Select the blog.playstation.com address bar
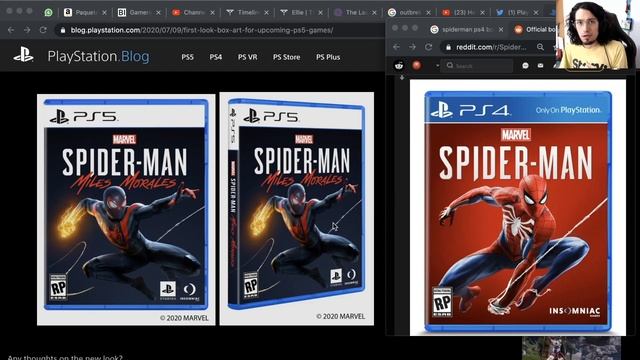 coord(220,30)
